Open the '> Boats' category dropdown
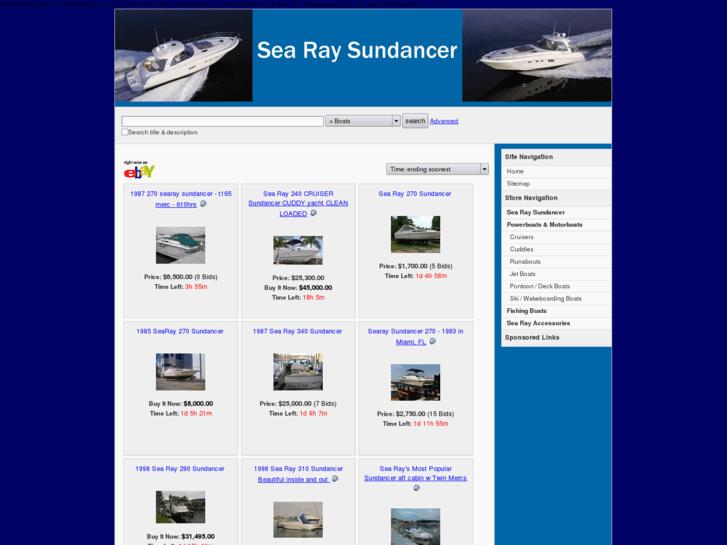 tap(363, 121)
